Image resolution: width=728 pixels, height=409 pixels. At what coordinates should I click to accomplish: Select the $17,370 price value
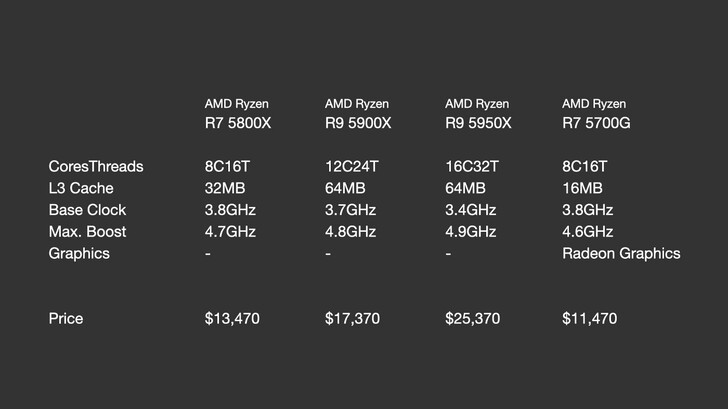point(352,319)
